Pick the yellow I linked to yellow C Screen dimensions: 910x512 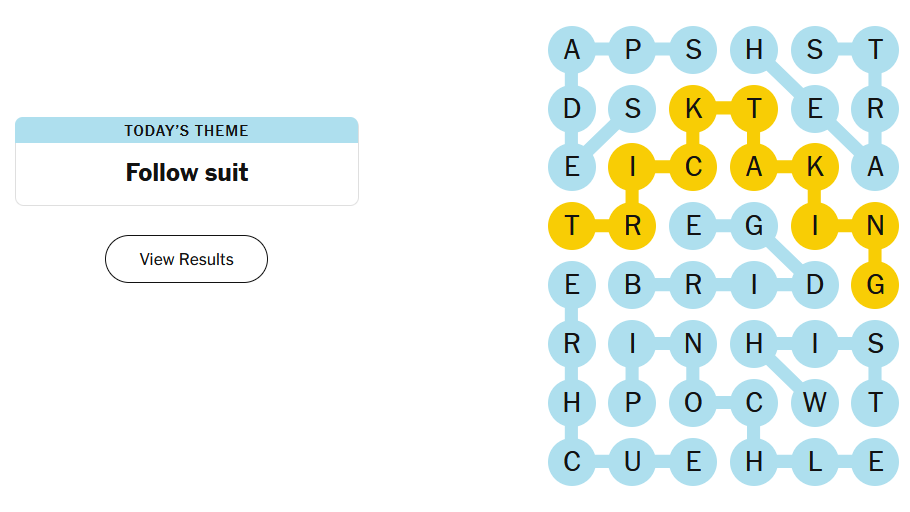click(x=632, y=167)
